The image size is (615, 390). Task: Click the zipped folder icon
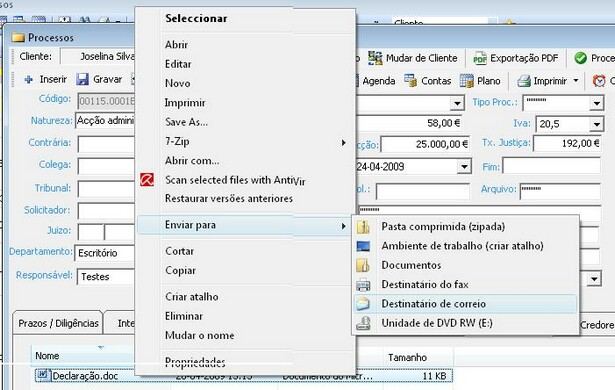click(363, 227)
